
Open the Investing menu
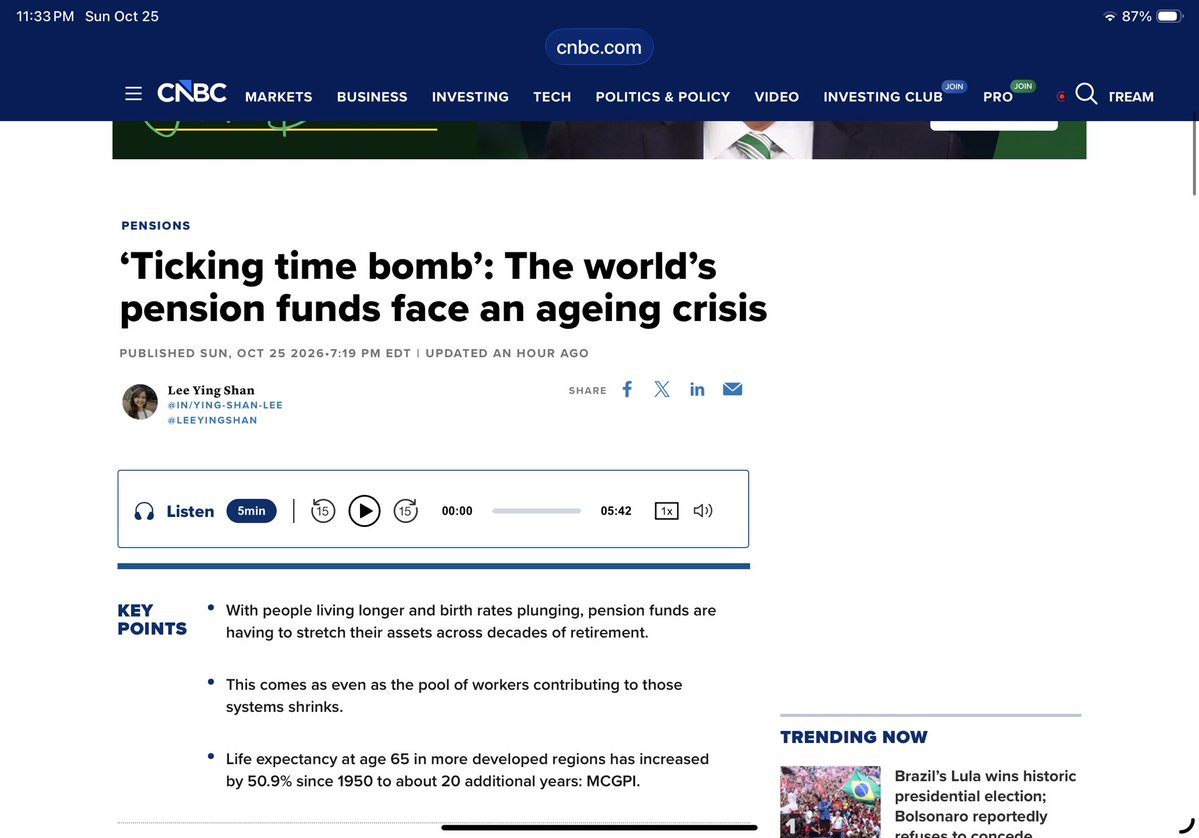point(470,97)
